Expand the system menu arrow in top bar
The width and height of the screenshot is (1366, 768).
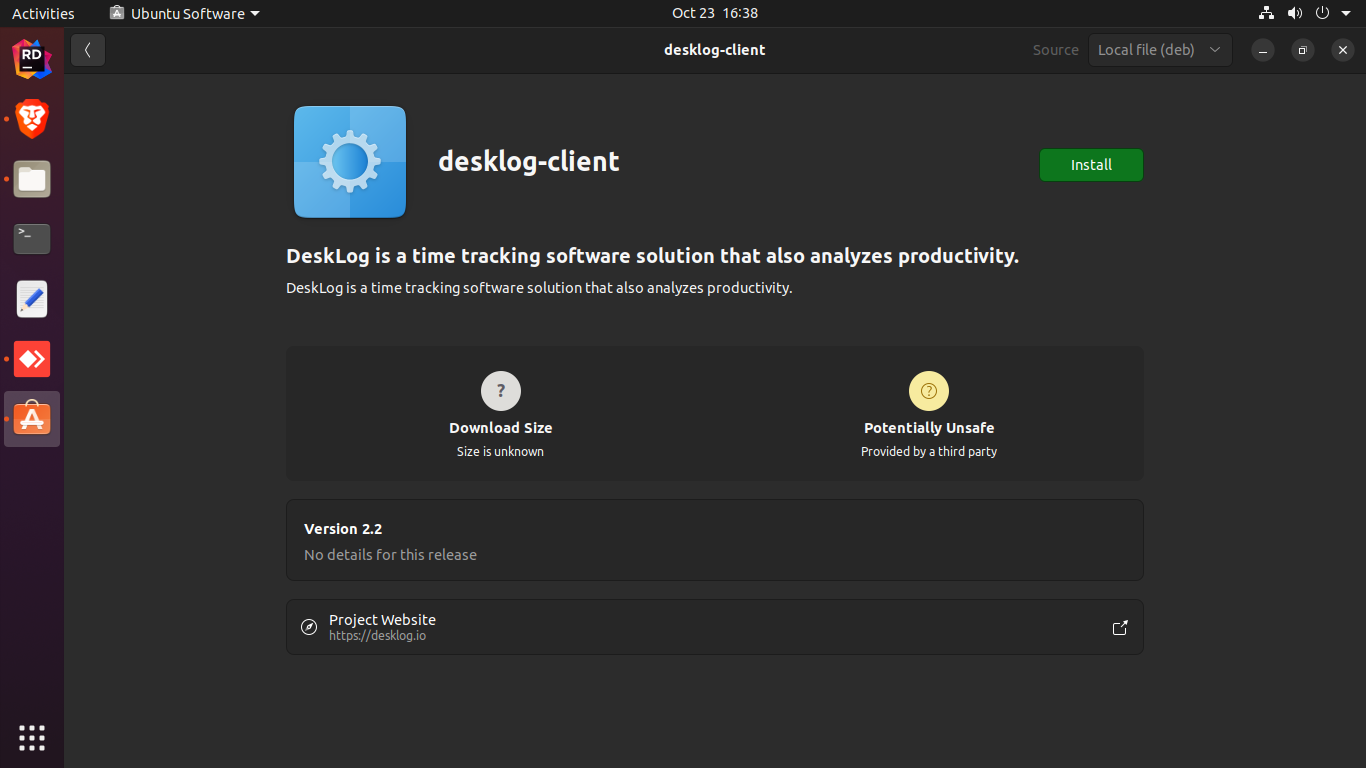tap(1346, 13)
